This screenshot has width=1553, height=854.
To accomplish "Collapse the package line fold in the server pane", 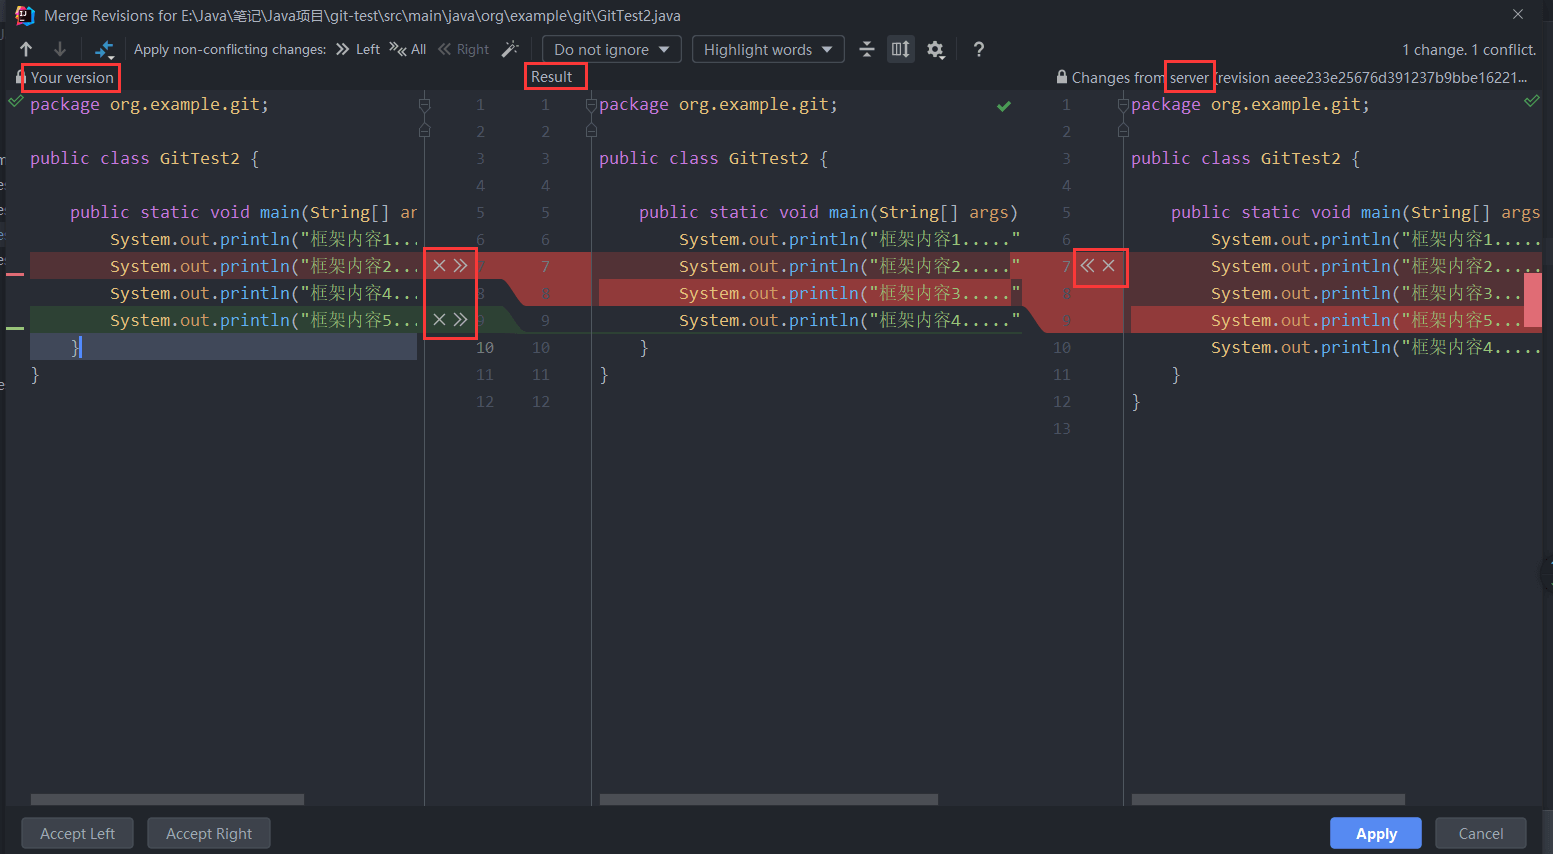I will pyautogui.click(x=1123, y=104).
